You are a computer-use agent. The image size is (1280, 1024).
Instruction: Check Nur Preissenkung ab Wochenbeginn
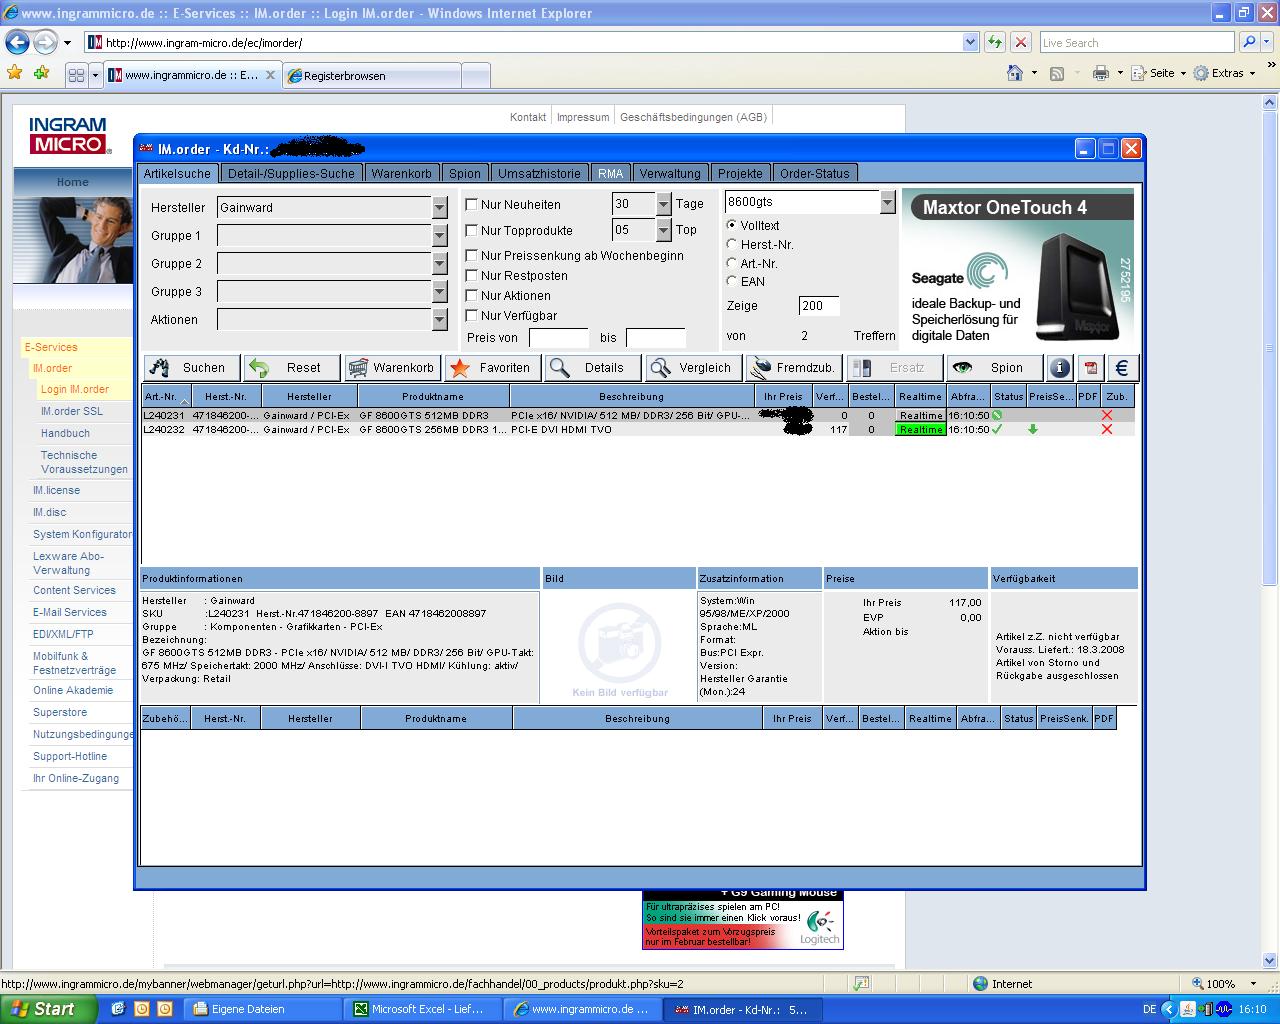pyautogui.click(x=472, y=255)
